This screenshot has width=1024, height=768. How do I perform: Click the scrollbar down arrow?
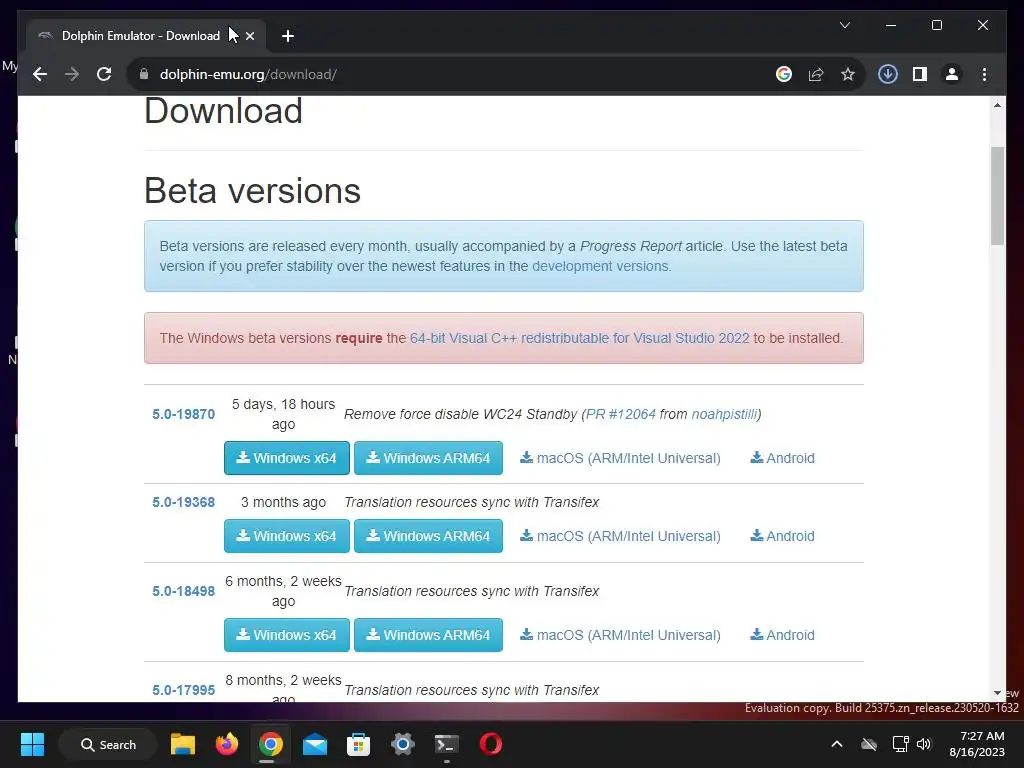pyautogui.click(x=997, y=693)
